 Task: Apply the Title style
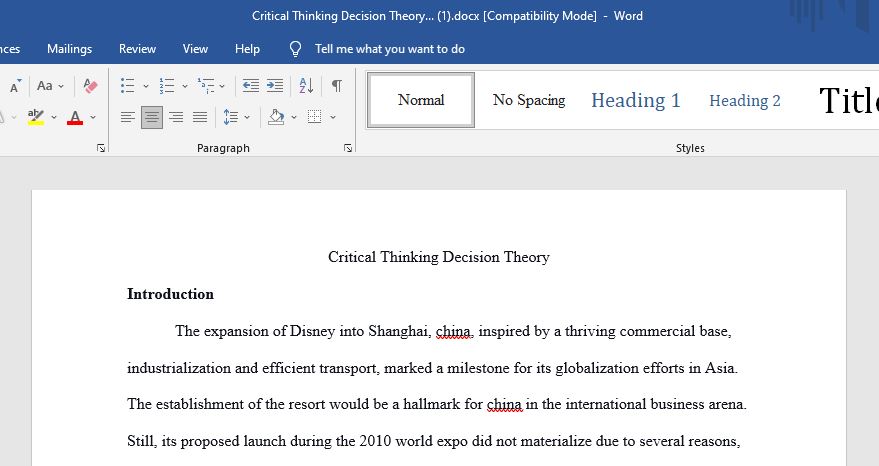[x=848, y=100]
